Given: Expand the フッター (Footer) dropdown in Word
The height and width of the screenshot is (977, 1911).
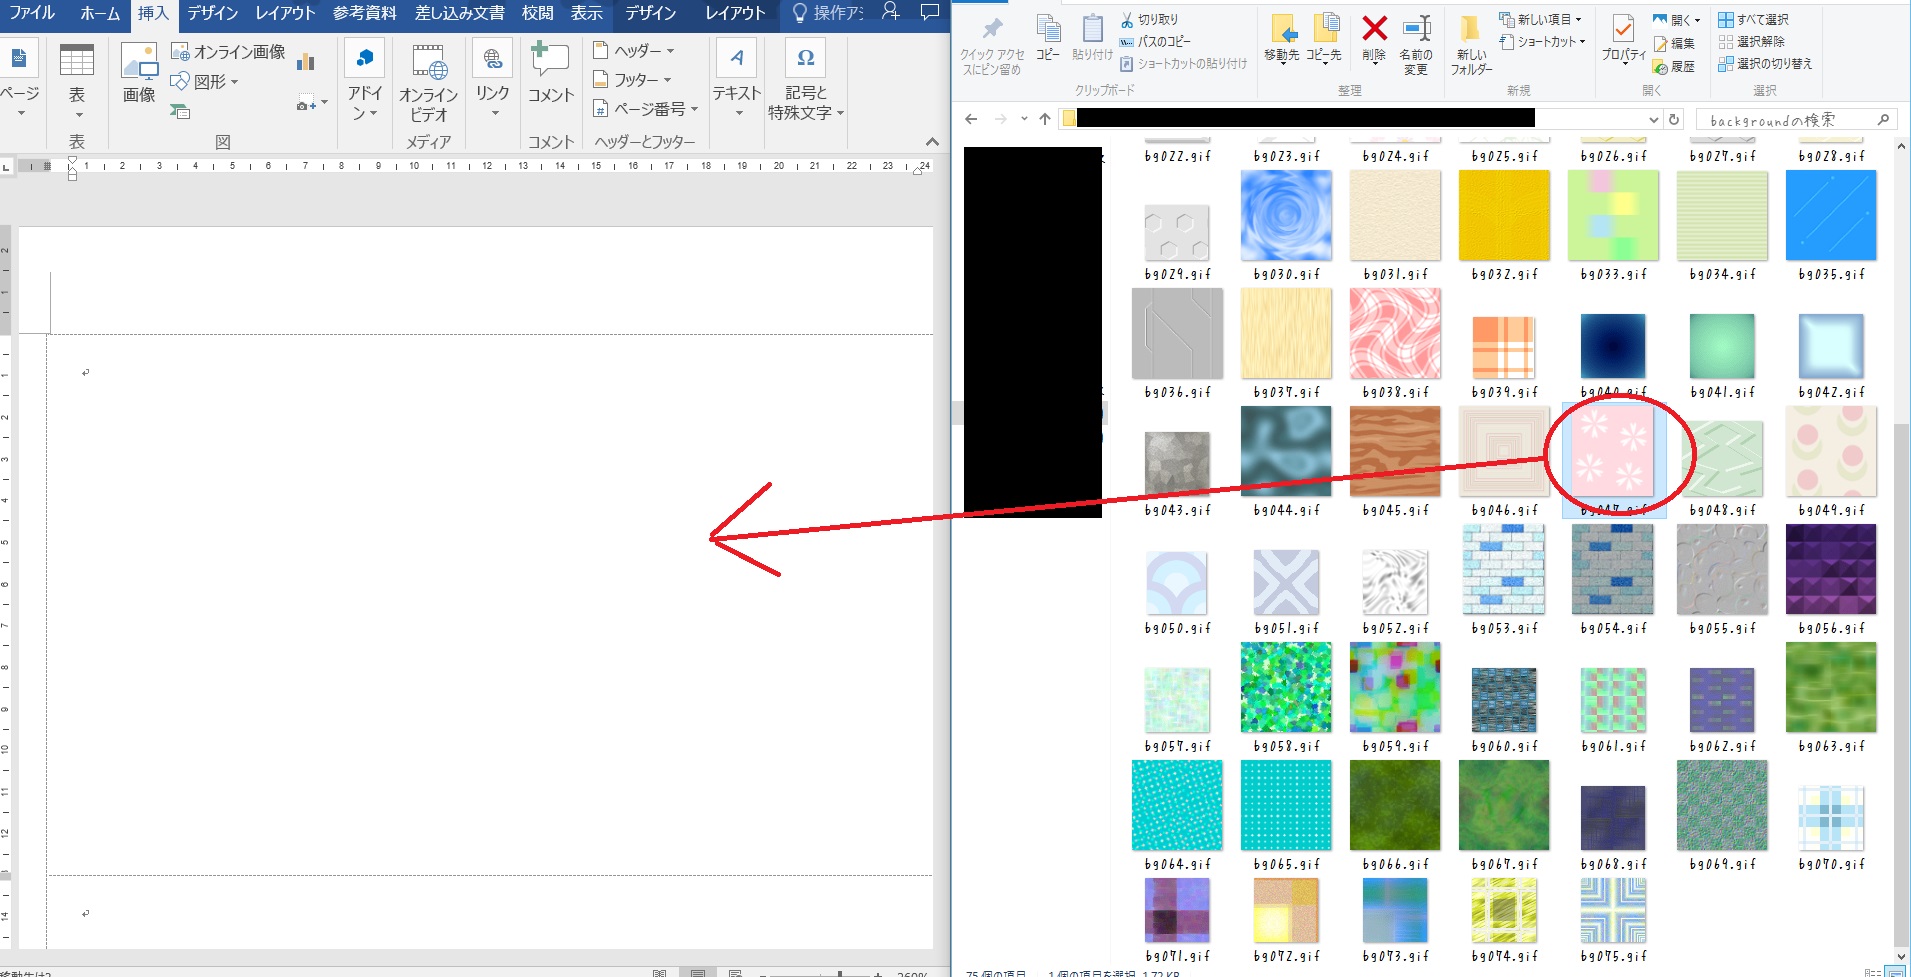Looking at the screenshot, I should click(x=632, y=79).
